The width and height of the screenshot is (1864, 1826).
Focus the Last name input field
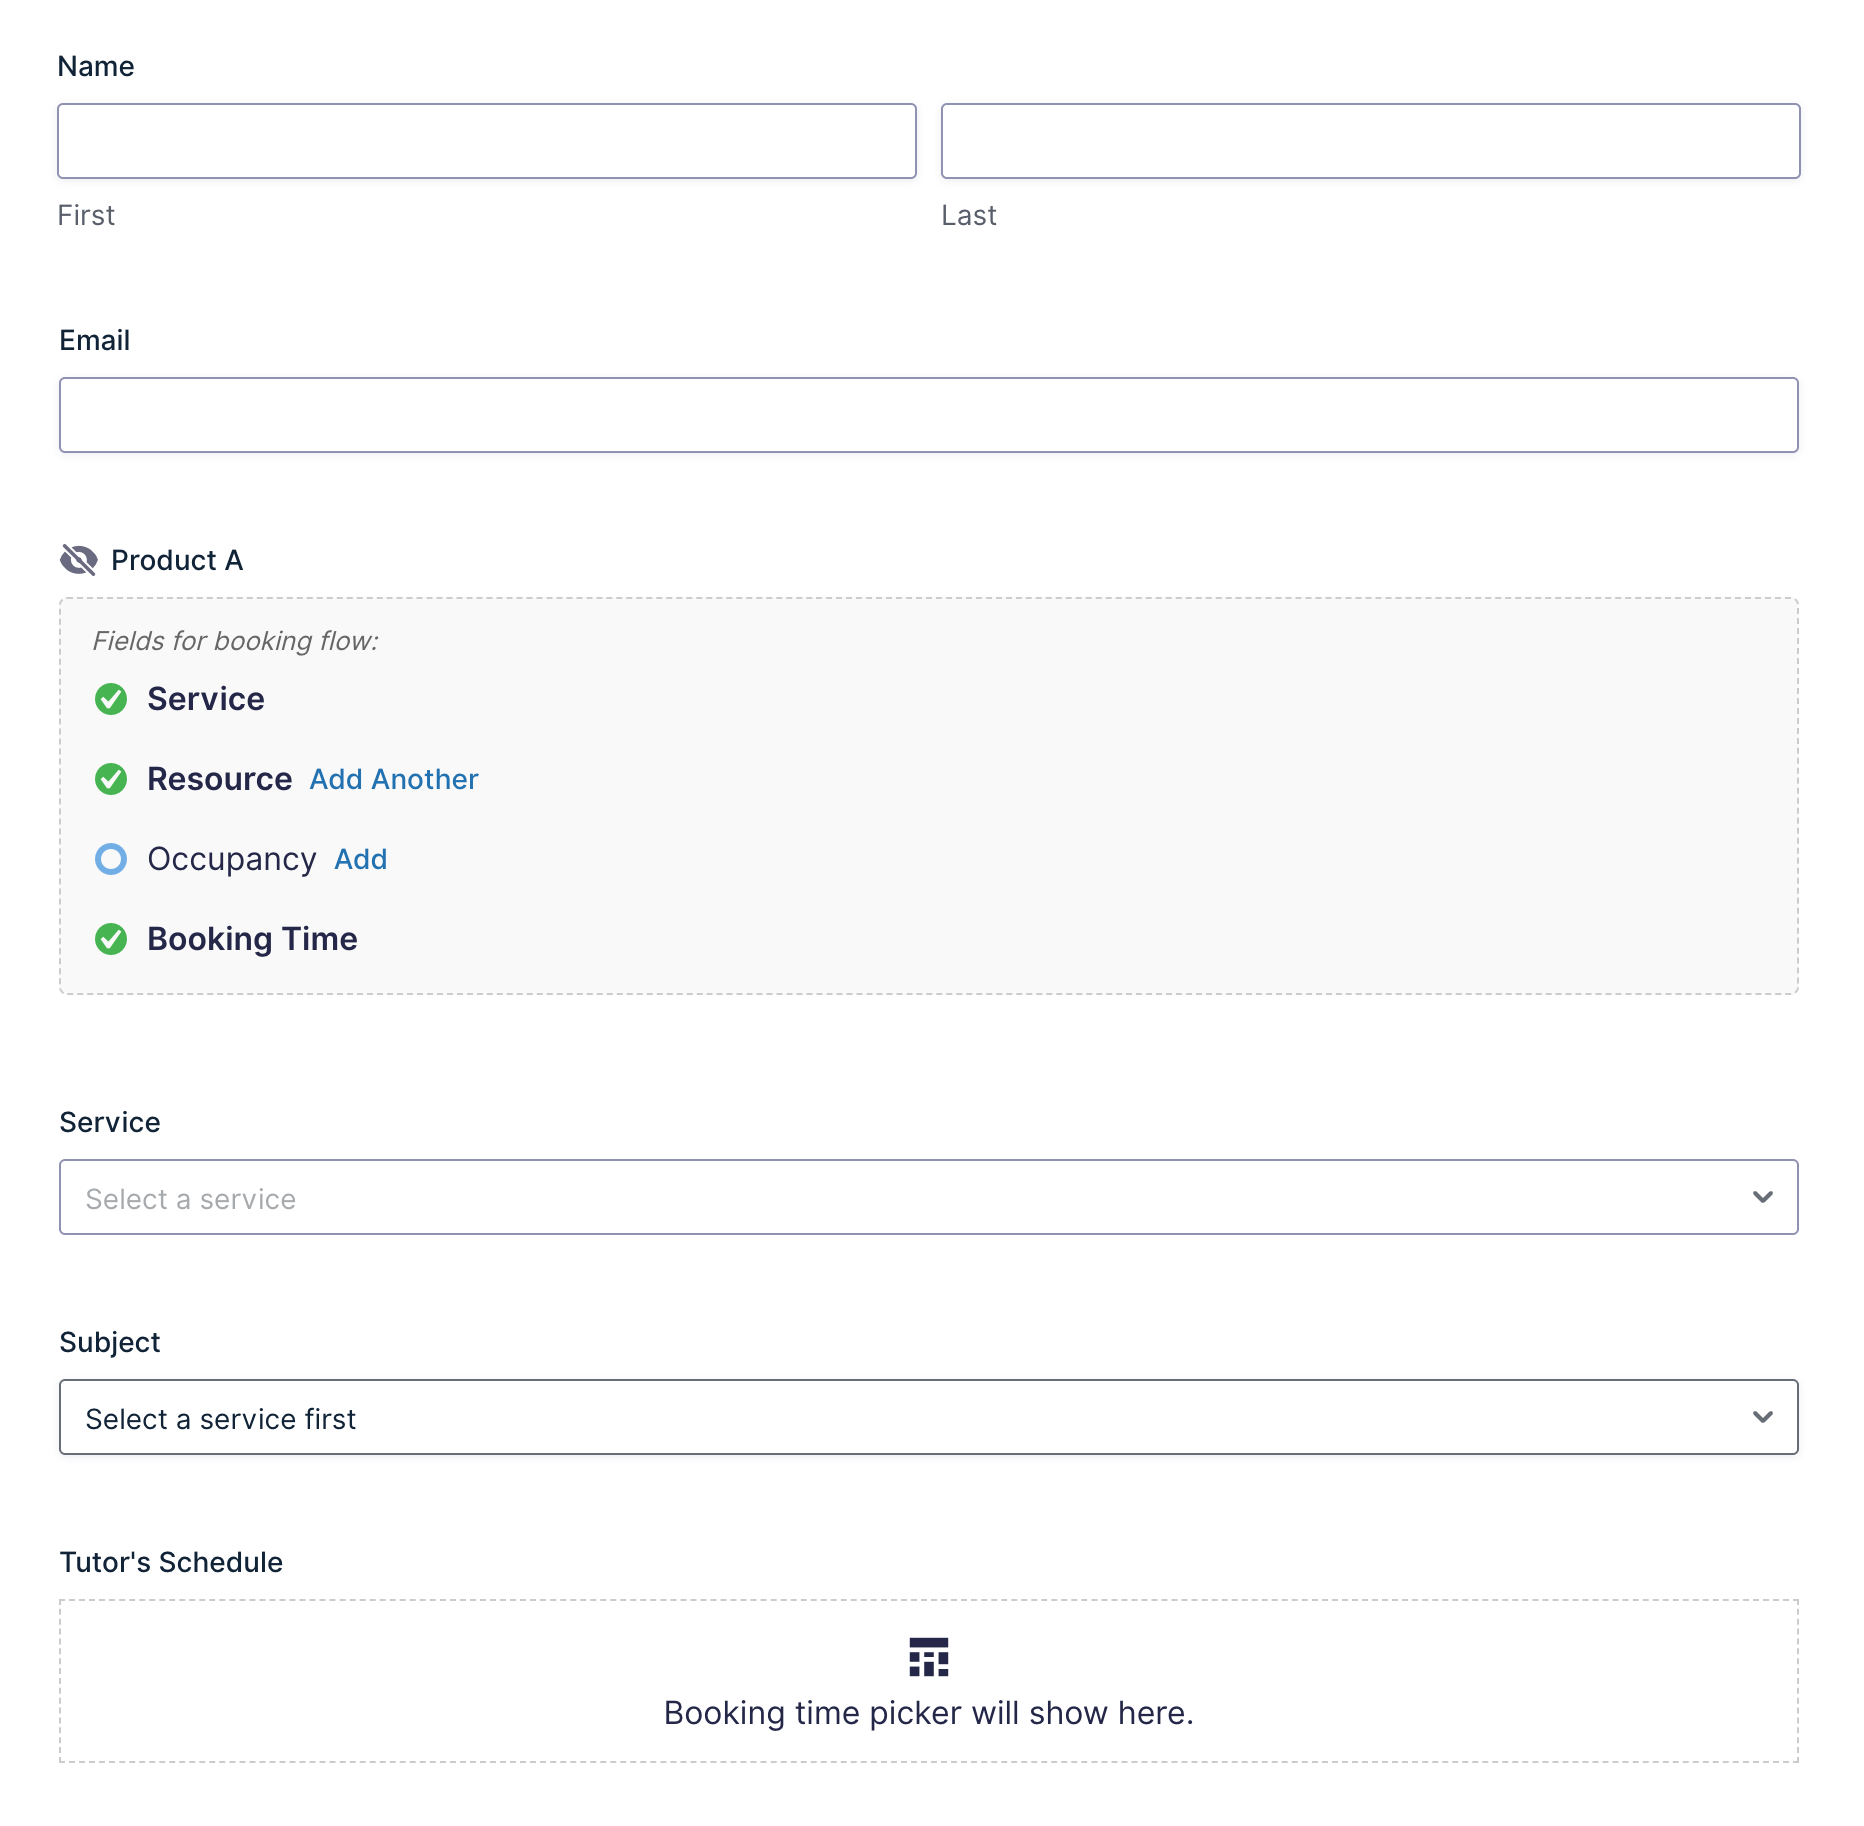point(1370,141)
